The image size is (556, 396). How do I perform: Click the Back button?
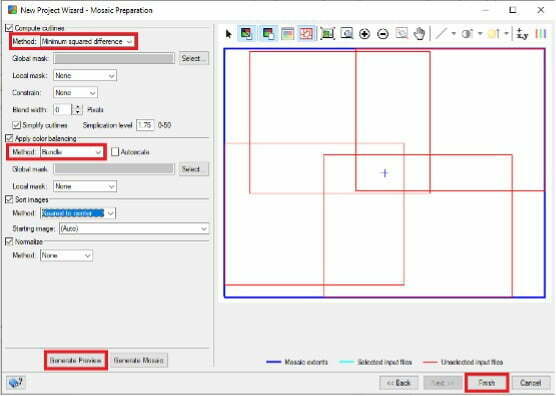(x=399, y=383)
